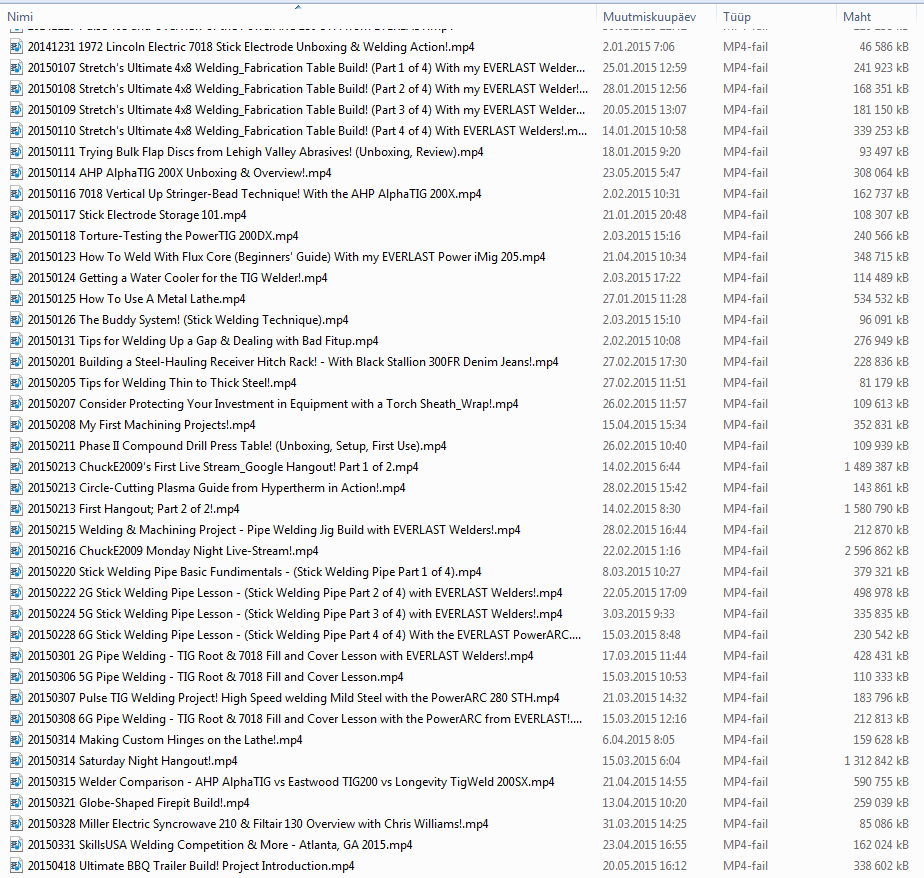Select Welder Comparison AHP AlphaTIG vs Eastwood file
924x878 pixels.
[x=291, y=782]
